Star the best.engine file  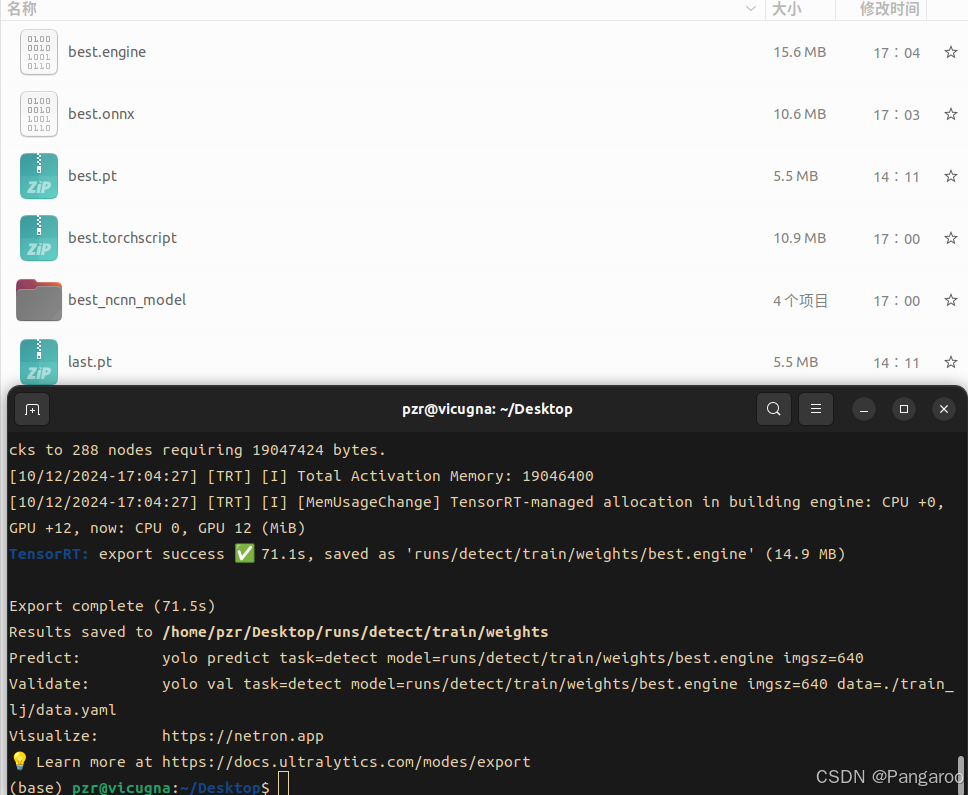[x=951, y=52]
